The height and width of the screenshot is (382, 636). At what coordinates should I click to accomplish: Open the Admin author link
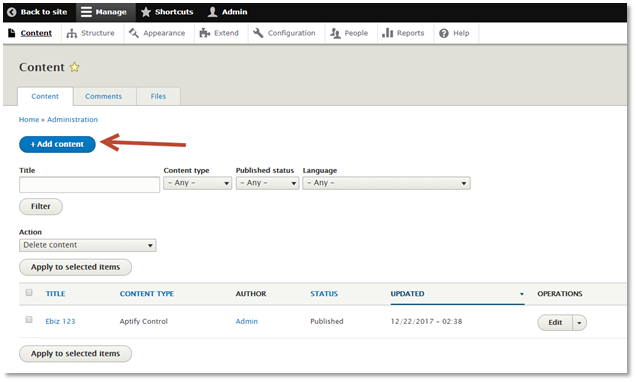tap(247, 322)
